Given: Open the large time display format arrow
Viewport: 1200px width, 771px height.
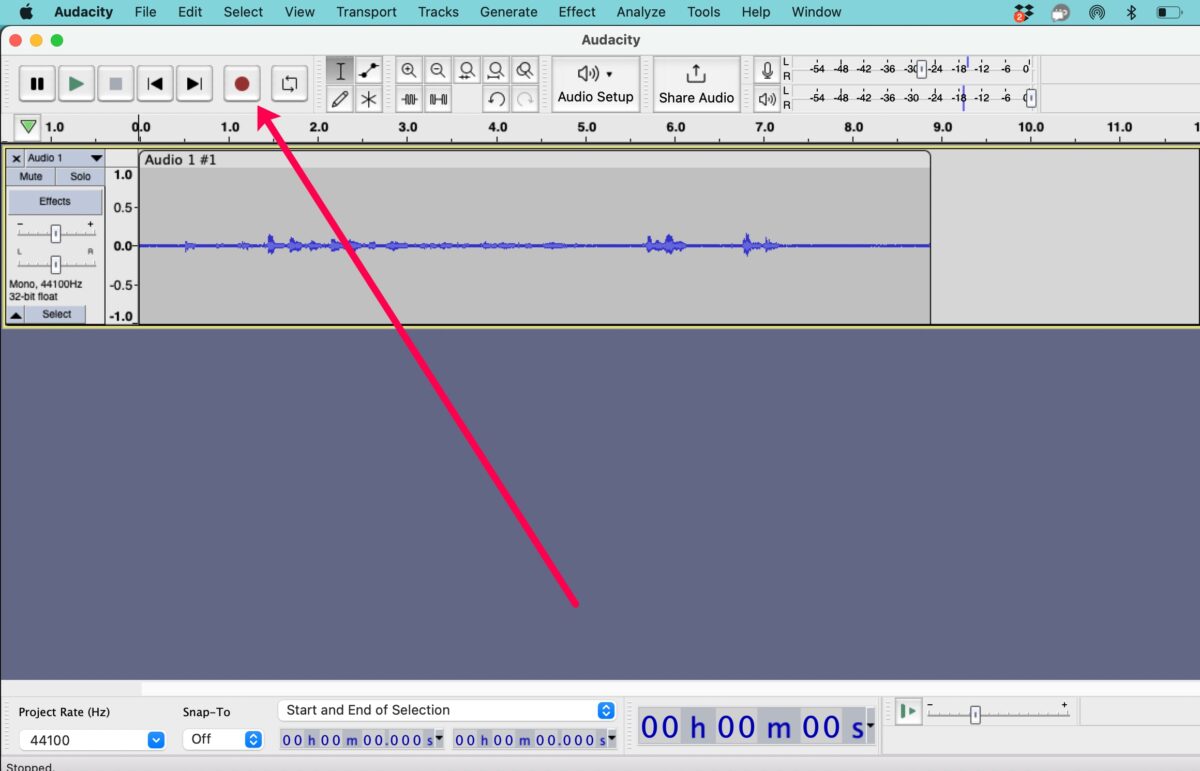Looking at the screenshot, I should pyautogui.click(x=870, y=727).
